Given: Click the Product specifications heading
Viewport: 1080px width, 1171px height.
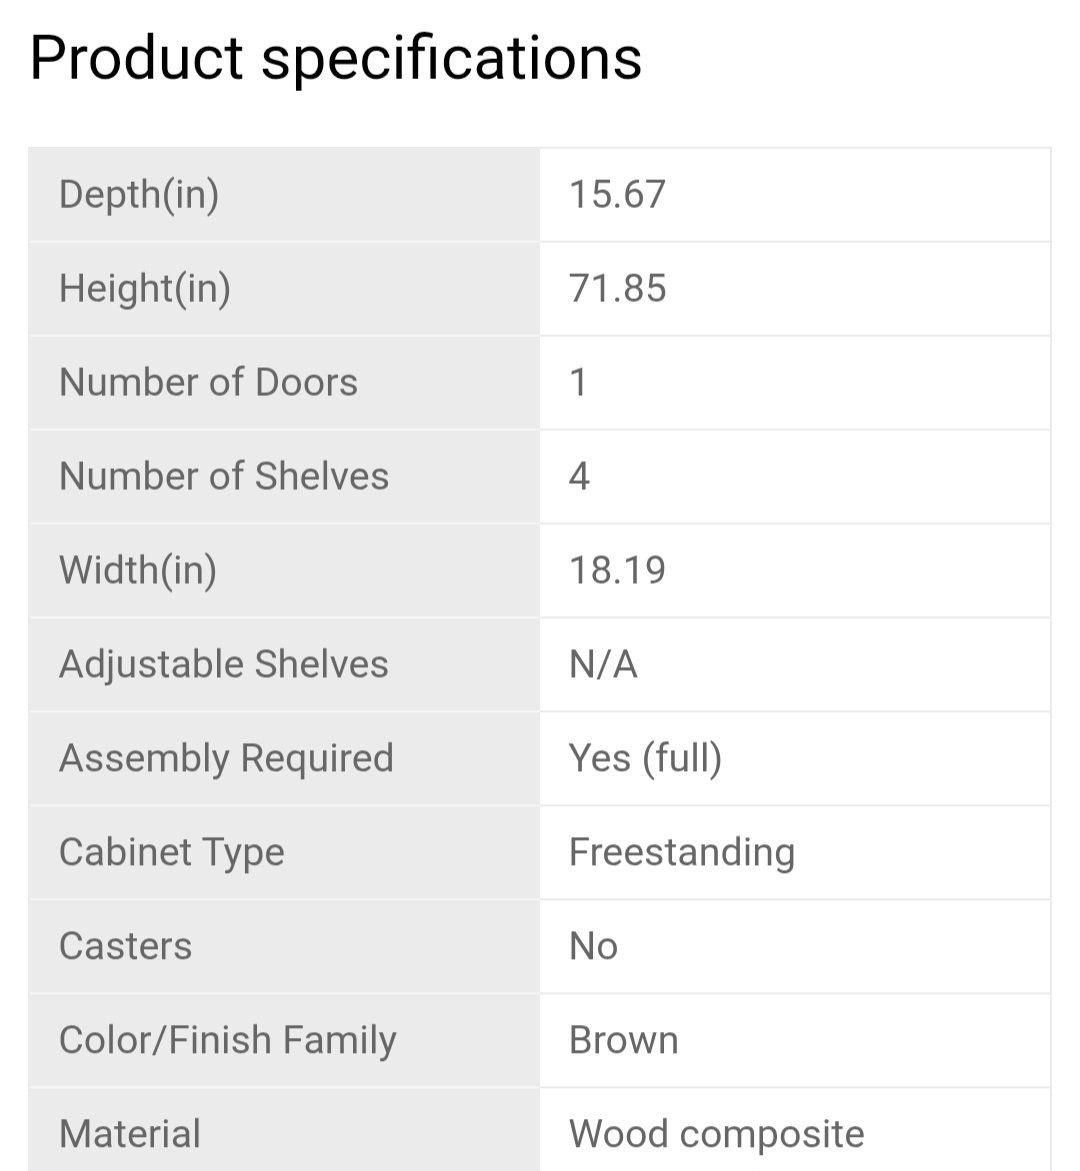Looking at the screenshot, I should (x=335, y=58).
